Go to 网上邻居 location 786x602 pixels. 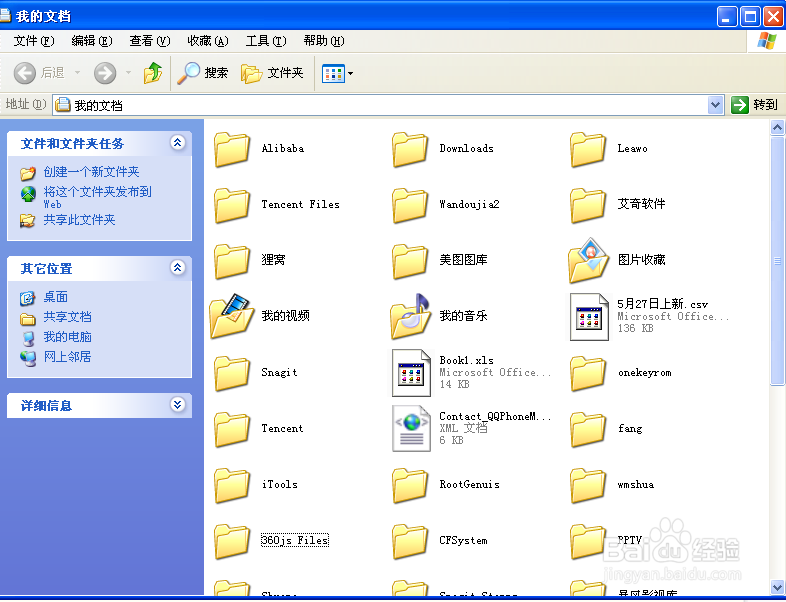pos(67,357)
